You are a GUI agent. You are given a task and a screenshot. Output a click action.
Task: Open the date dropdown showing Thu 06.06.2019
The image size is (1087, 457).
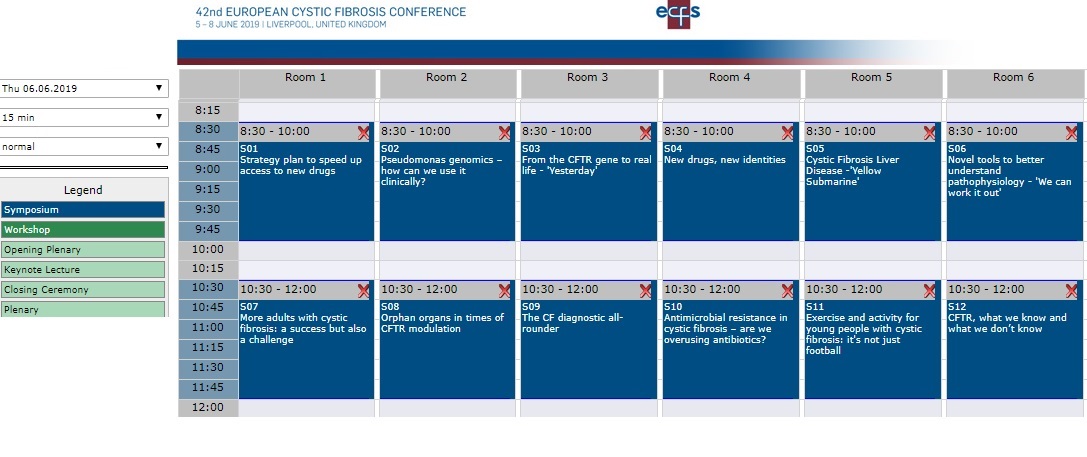click(84, 88)
